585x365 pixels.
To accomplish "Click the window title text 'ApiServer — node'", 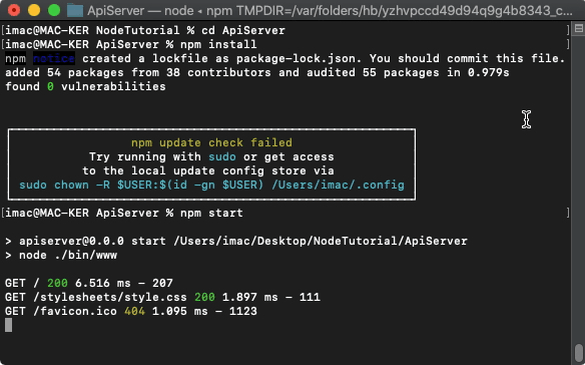I will tap(140, 10).
